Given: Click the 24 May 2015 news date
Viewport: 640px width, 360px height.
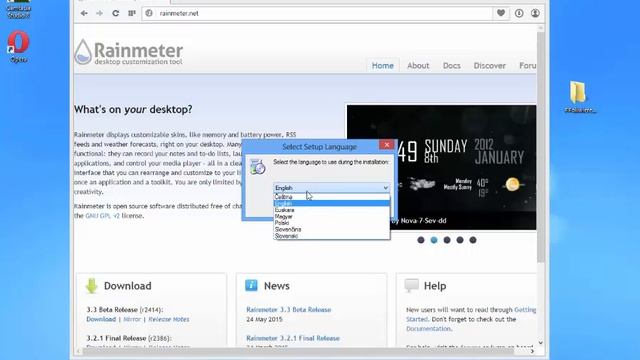Looking at the screenshot, I should click(264, 319).
